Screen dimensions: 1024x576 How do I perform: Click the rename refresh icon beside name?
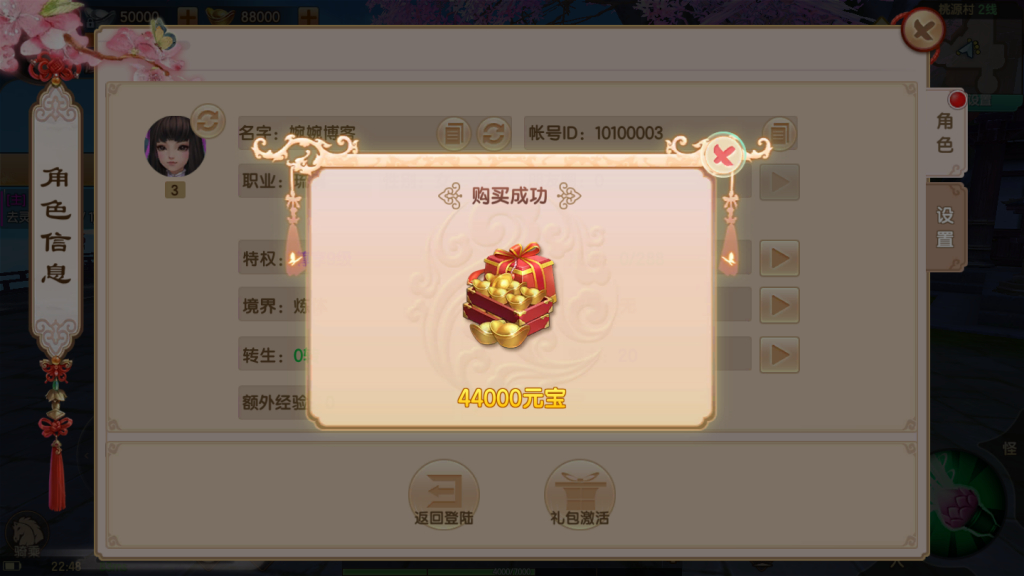494,133
